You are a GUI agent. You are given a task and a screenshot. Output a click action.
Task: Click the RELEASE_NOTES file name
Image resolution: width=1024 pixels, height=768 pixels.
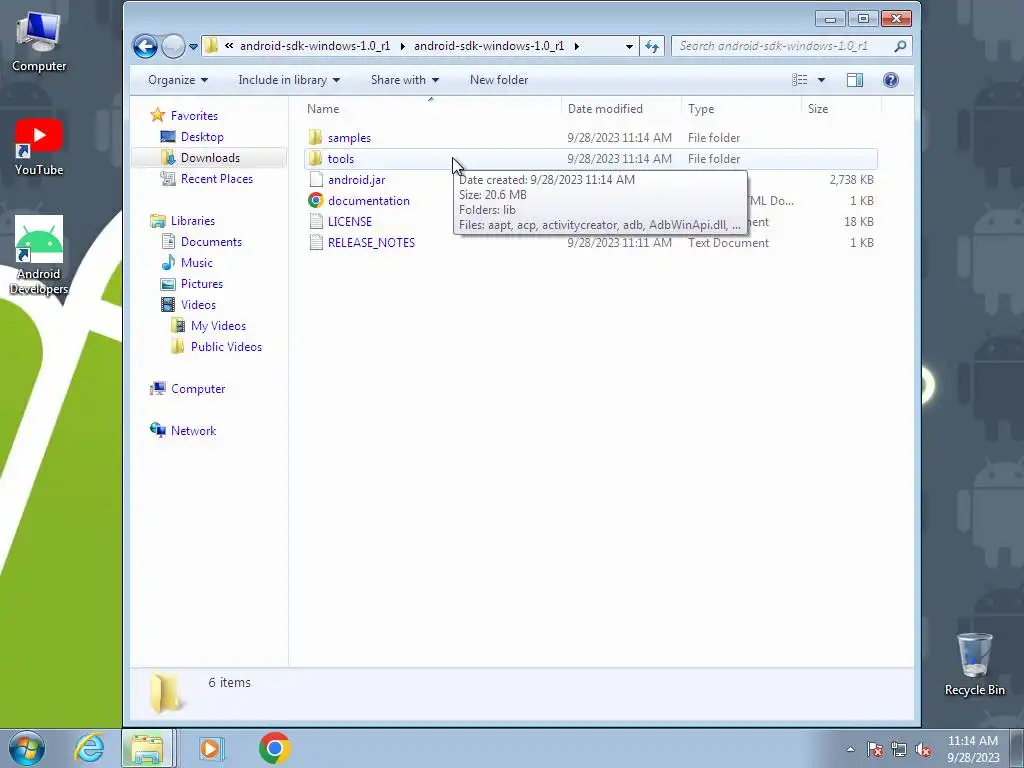[372, 242]
